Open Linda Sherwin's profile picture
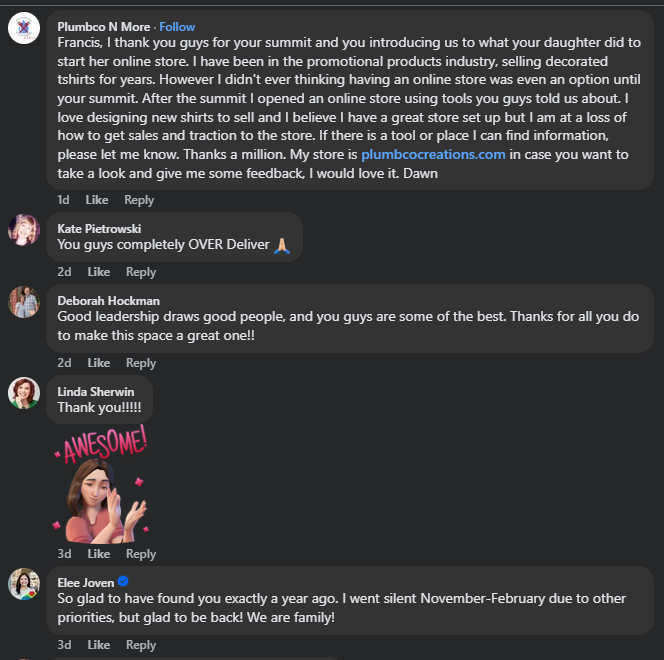 click(24, 392)
